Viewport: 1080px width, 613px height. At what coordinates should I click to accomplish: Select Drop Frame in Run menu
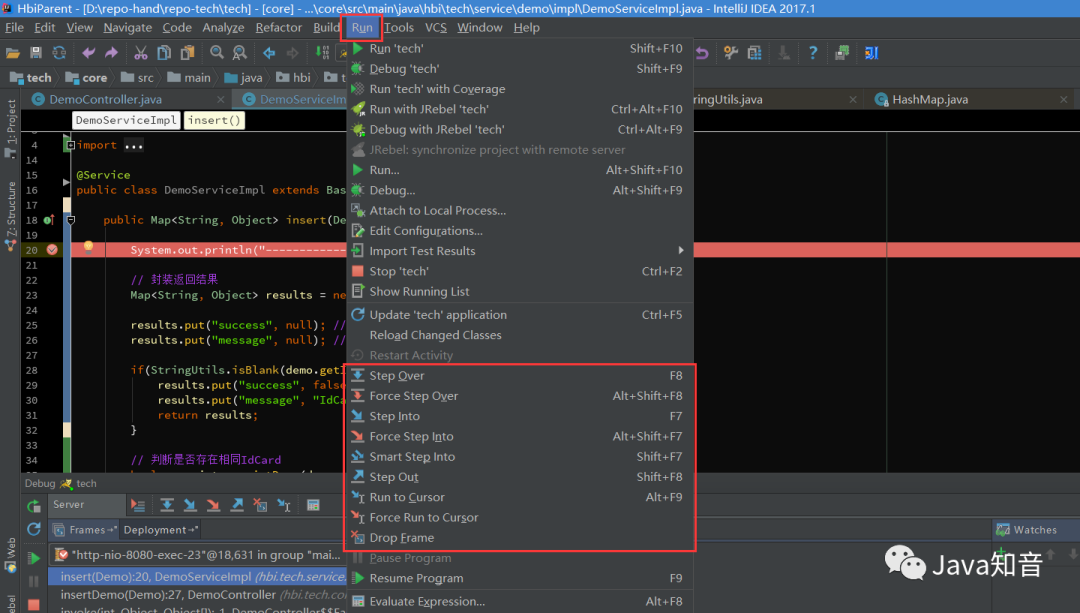(x=520, y=538)
